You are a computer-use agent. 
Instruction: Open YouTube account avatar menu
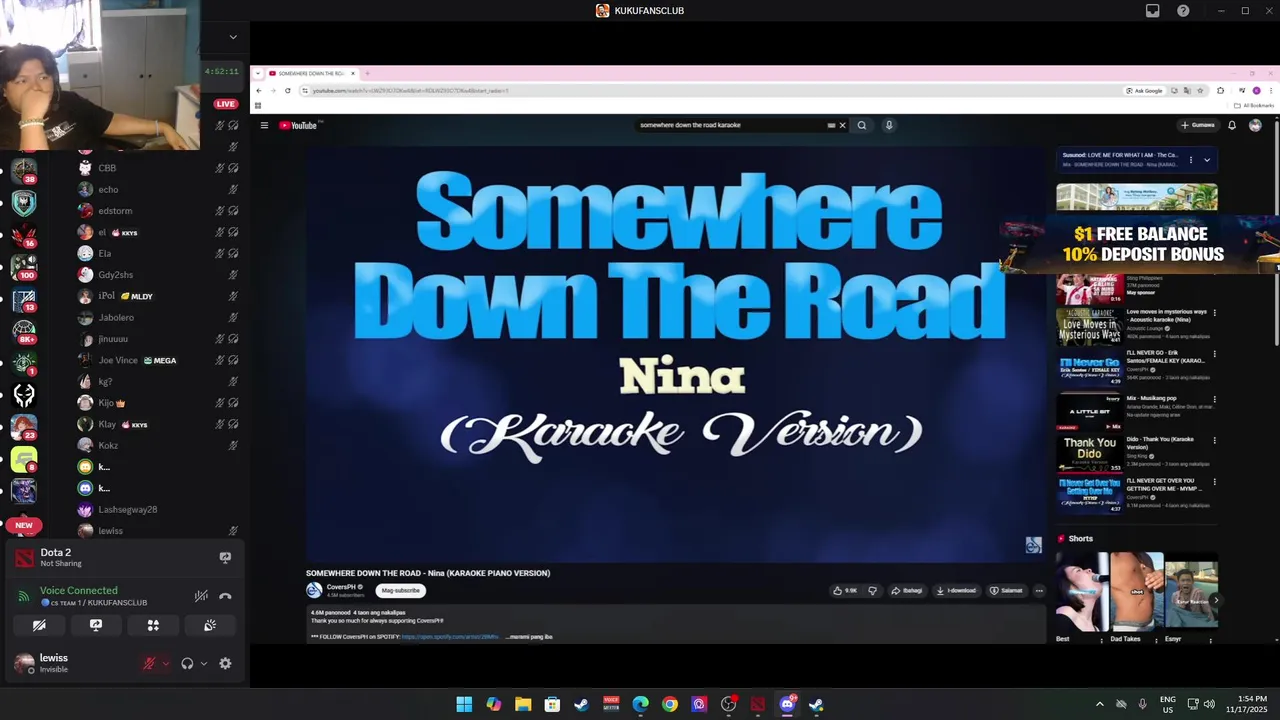coord(1255,125)
